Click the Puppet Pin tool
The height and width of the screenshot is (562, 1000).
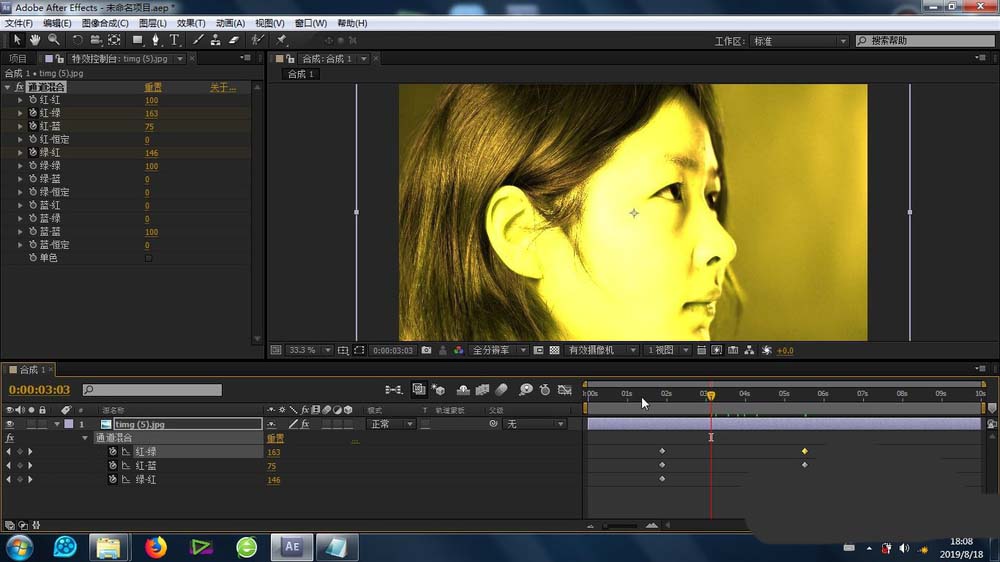tap(282, 40)
